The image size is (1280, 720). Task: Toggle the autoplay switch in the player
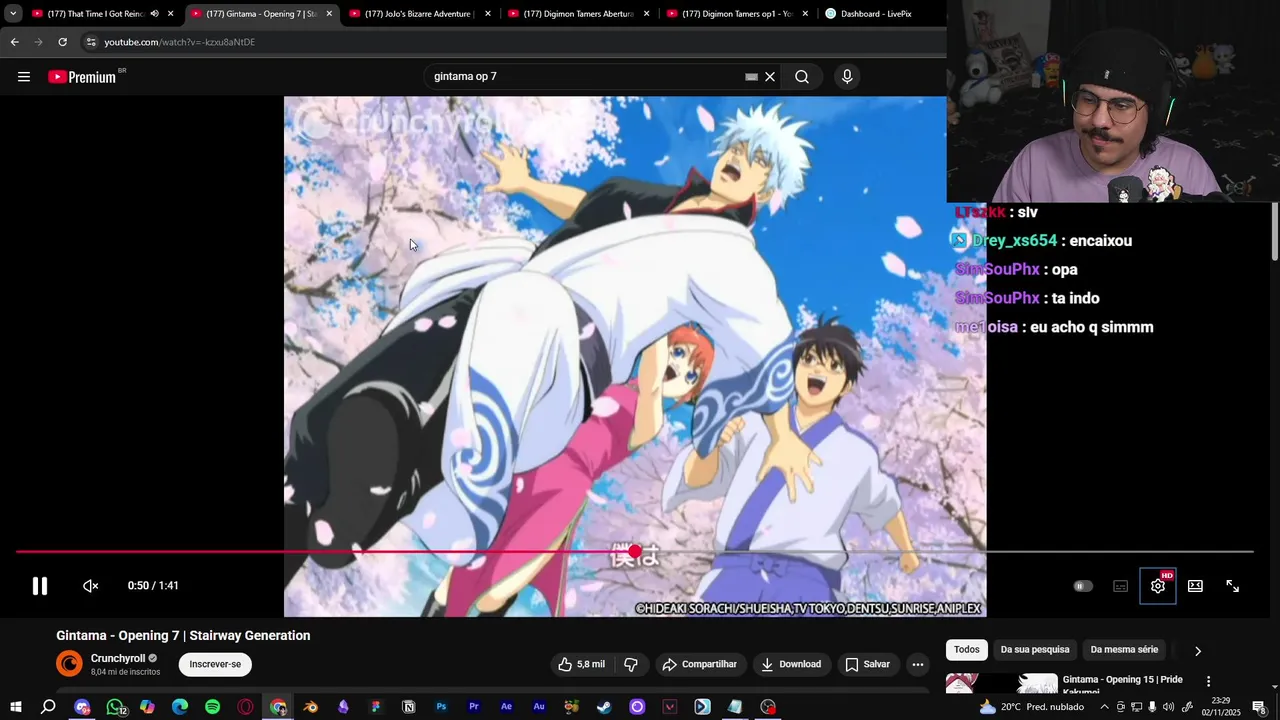(1083, 586)
